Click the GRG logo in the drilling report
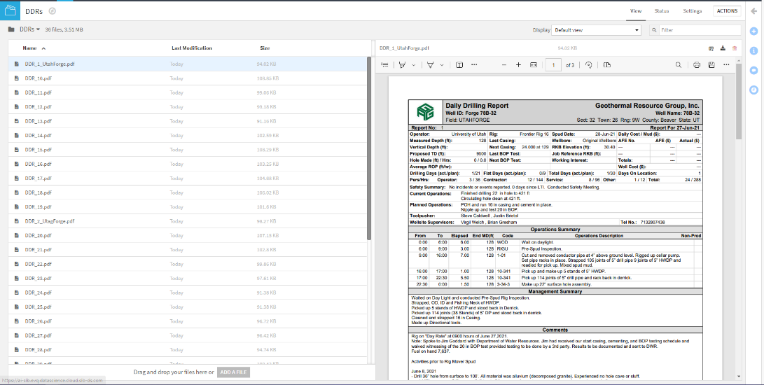This screenshot has height=385, width=764. (x=425, y=112)
